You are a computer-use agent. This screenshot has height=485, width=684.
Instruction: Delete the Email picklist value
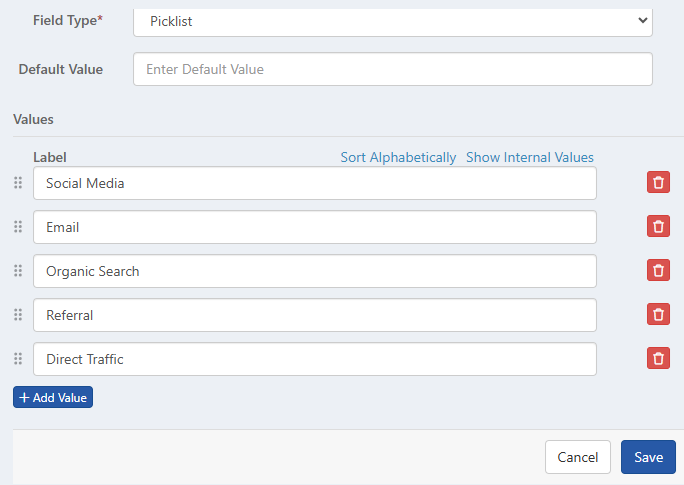(658, 226)
